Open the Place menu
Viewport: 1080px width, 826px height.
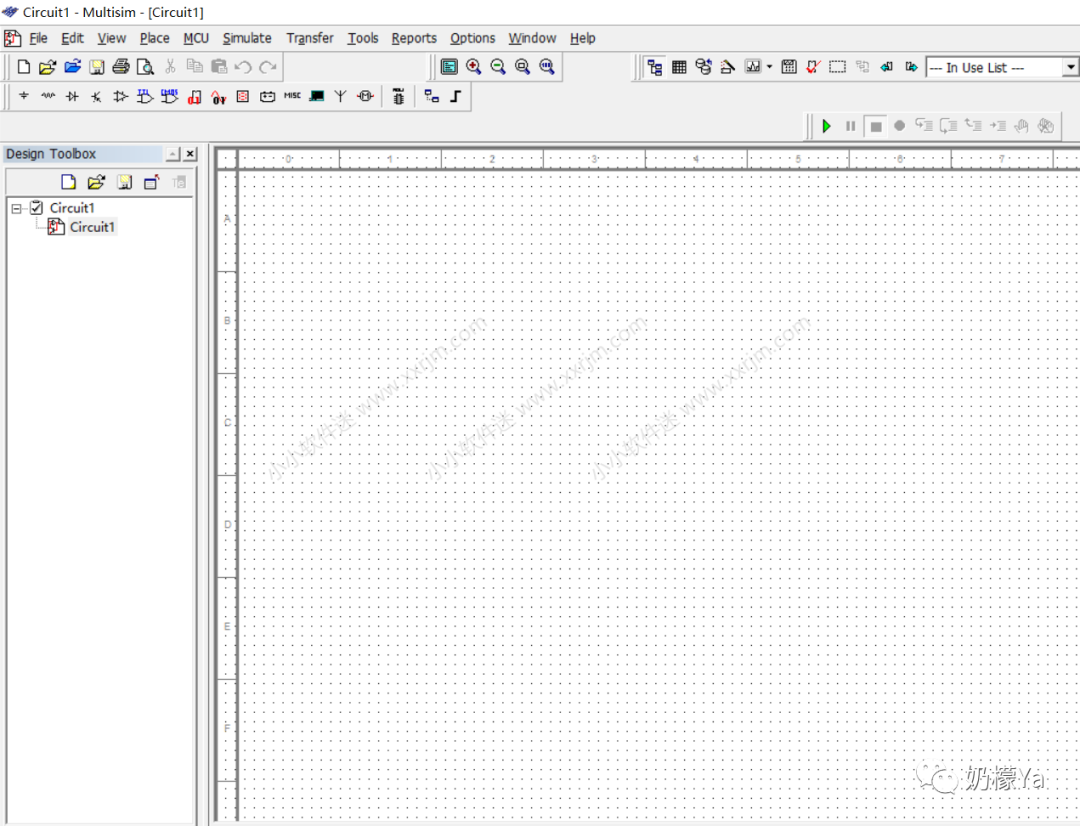coord(154,38)
